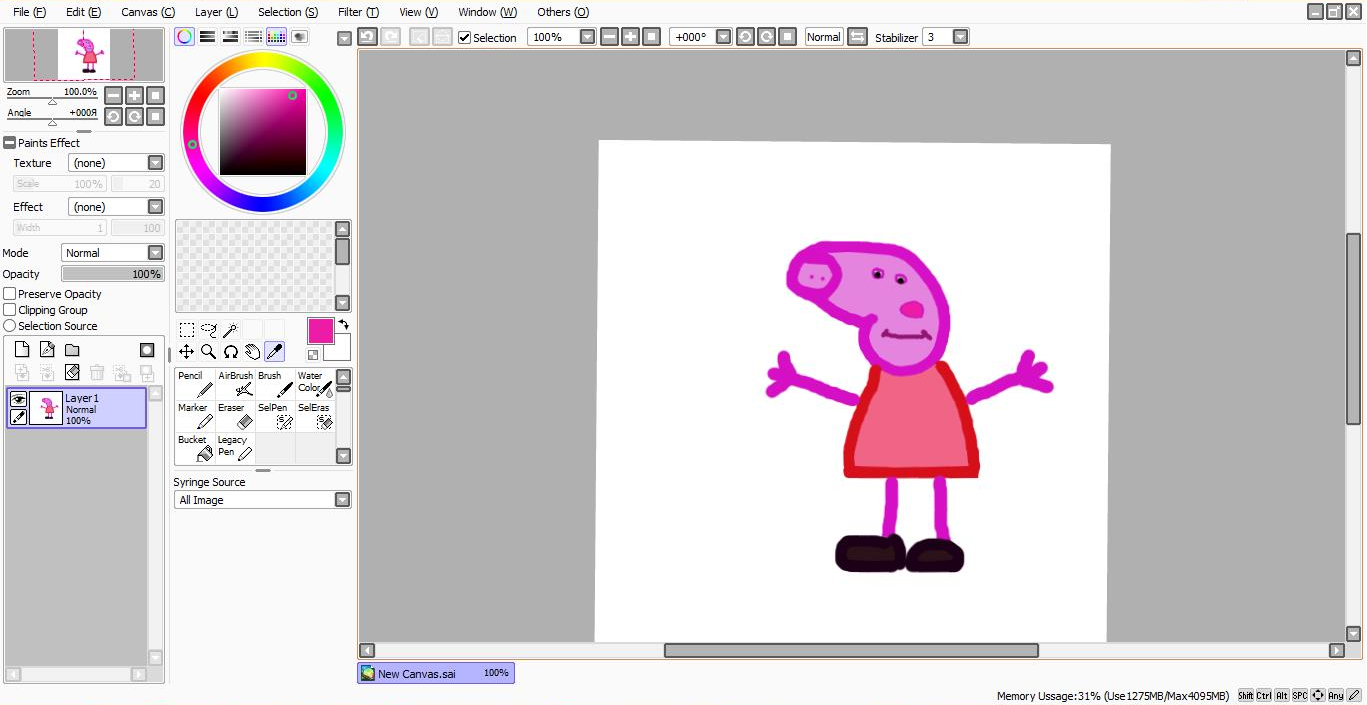The width and height of the screenshot is (1367, 705).
Task: Enable Clipping Group
Action: point(10,310)
